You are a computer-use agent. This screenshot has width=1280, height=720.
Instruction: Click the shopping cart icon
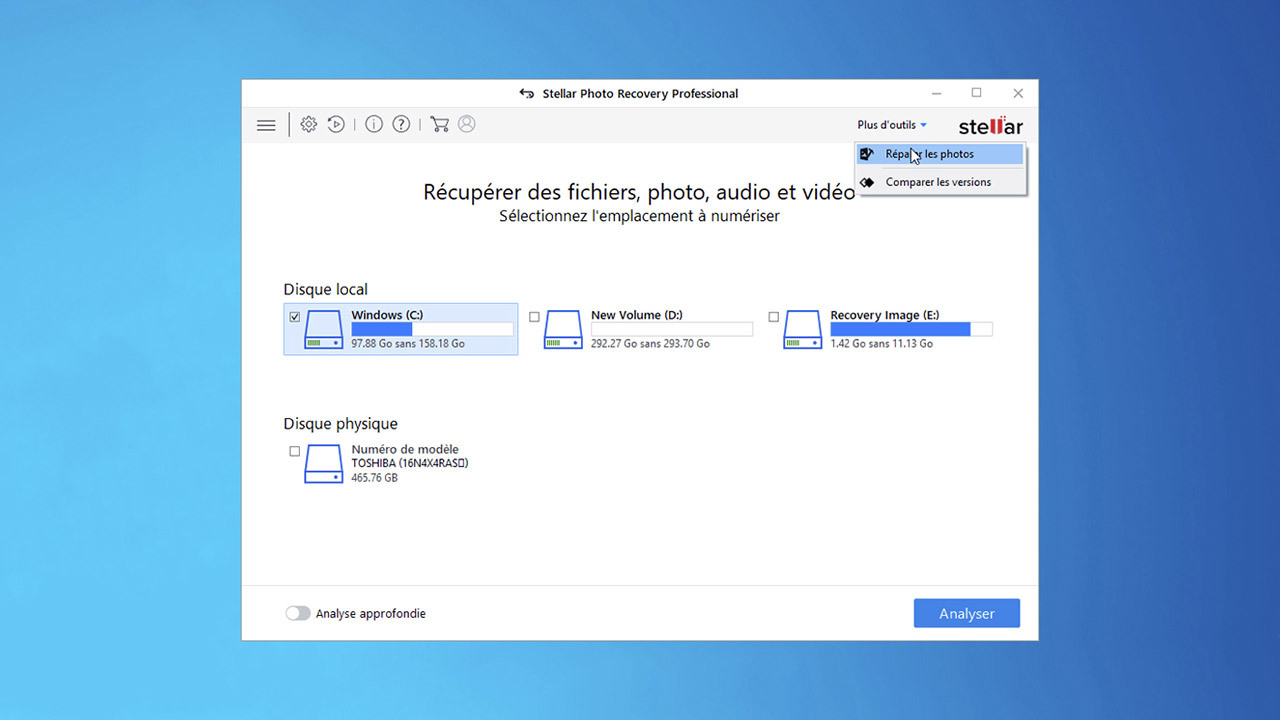click(x=439, y=124)
